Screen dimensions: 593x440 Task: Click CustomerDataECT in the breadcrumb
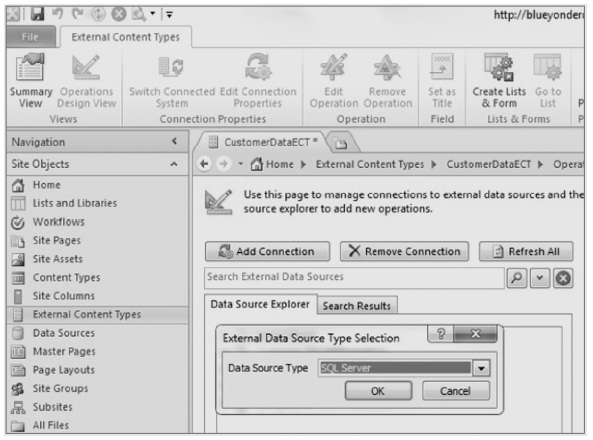tap(489, 164)
